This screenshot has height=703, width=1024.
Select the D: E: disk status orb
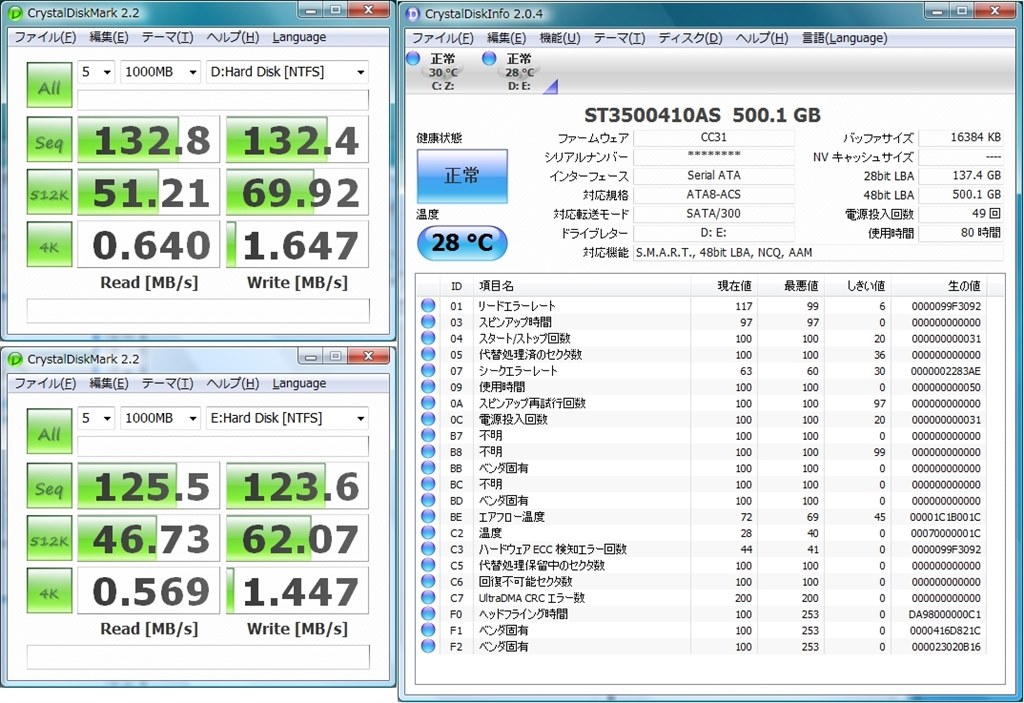[489, 58]
